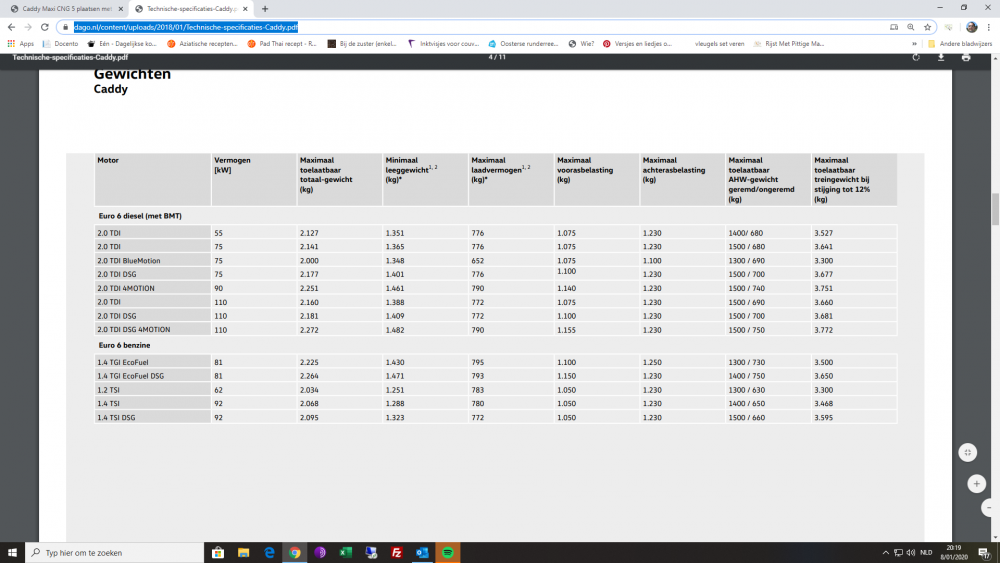
Task: Open Oosterse runderree bookmark
Action: [x=523, y=44]
